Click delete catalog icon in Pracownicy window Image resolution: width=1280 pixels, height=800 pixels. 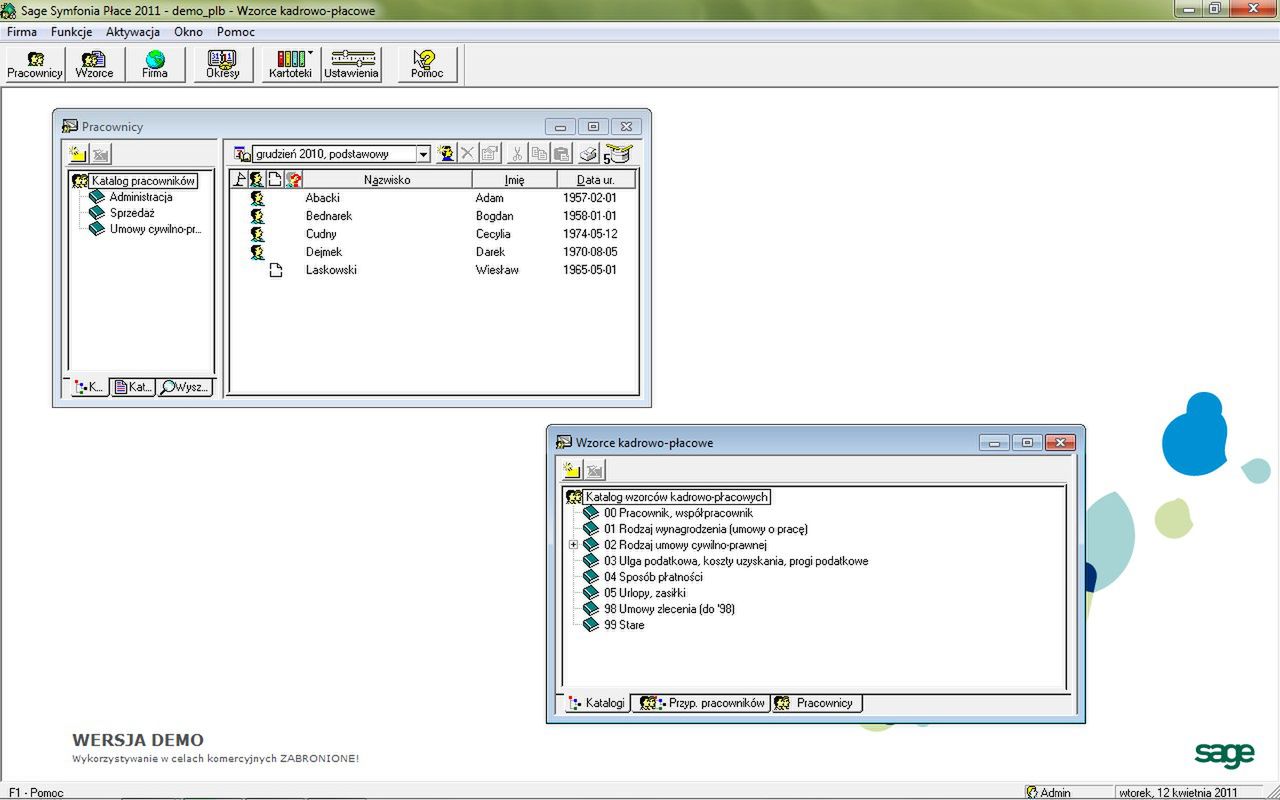(100, 154)
